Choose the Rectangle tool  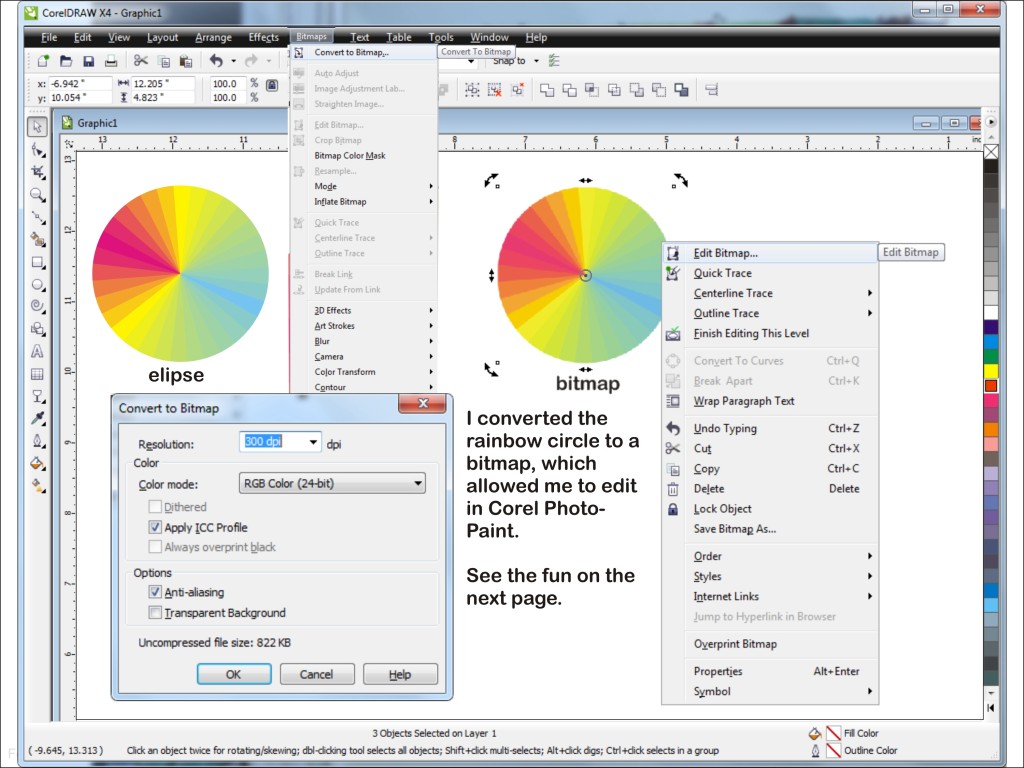(x=37, y=263)
